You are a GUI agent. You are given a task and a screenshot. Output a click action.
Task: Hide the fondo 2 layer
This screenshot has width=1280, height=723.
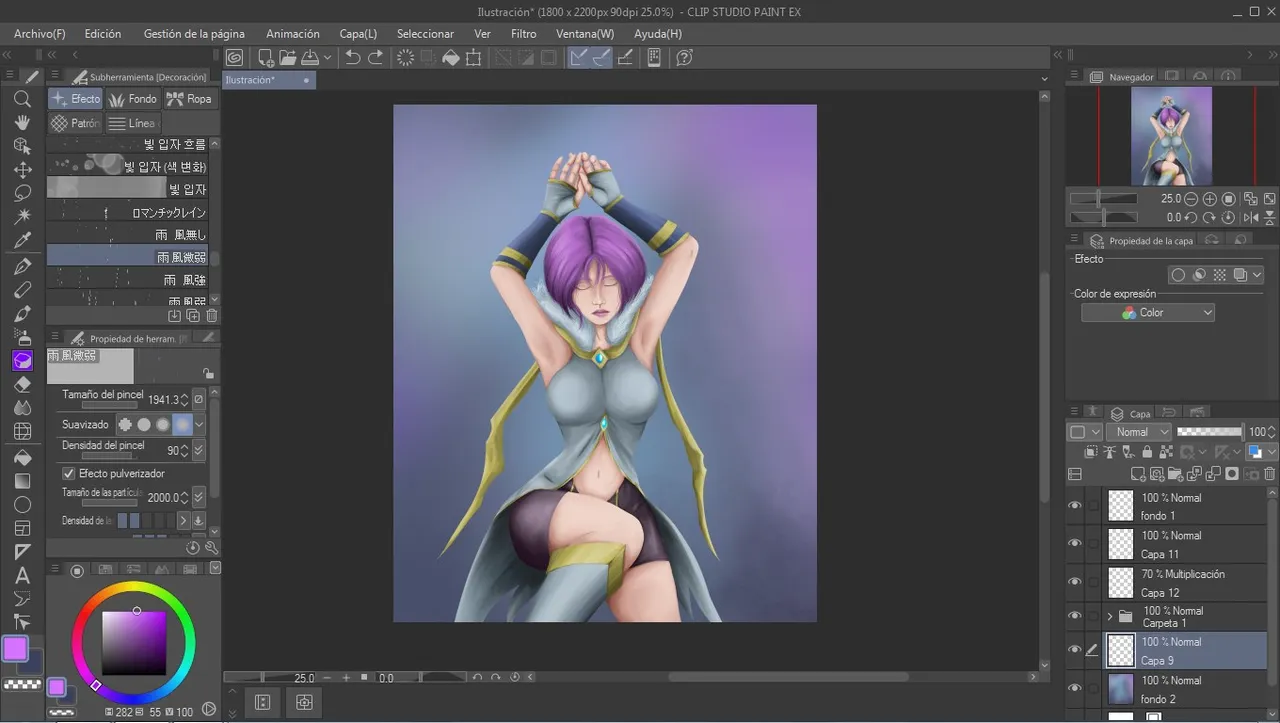1075,688
